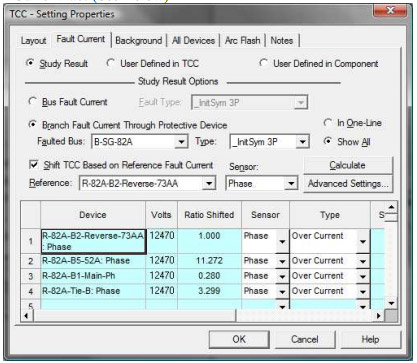
Task: Open Sensor dropdown for R-82A-B5-52A row
Action: click(x=282, y=261)
